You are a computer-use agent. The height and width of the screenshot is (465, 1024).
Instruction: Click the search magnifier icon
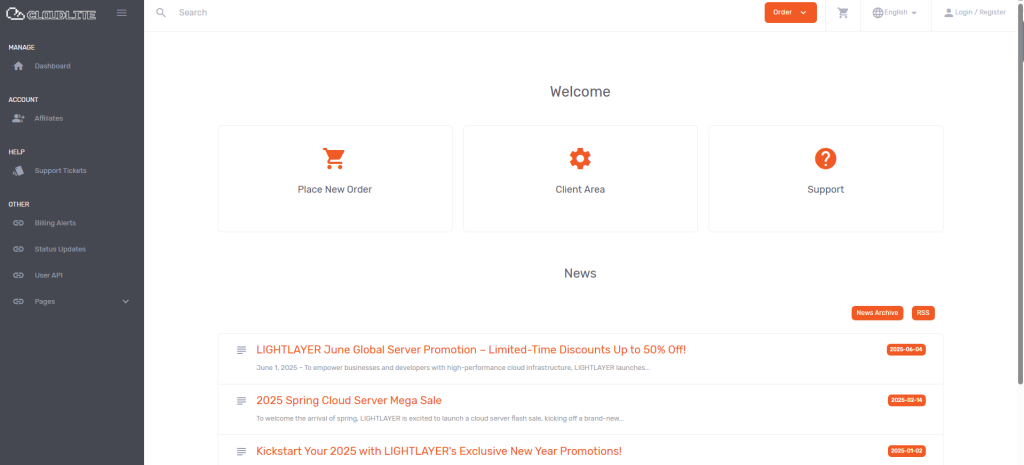coord(161,13)
